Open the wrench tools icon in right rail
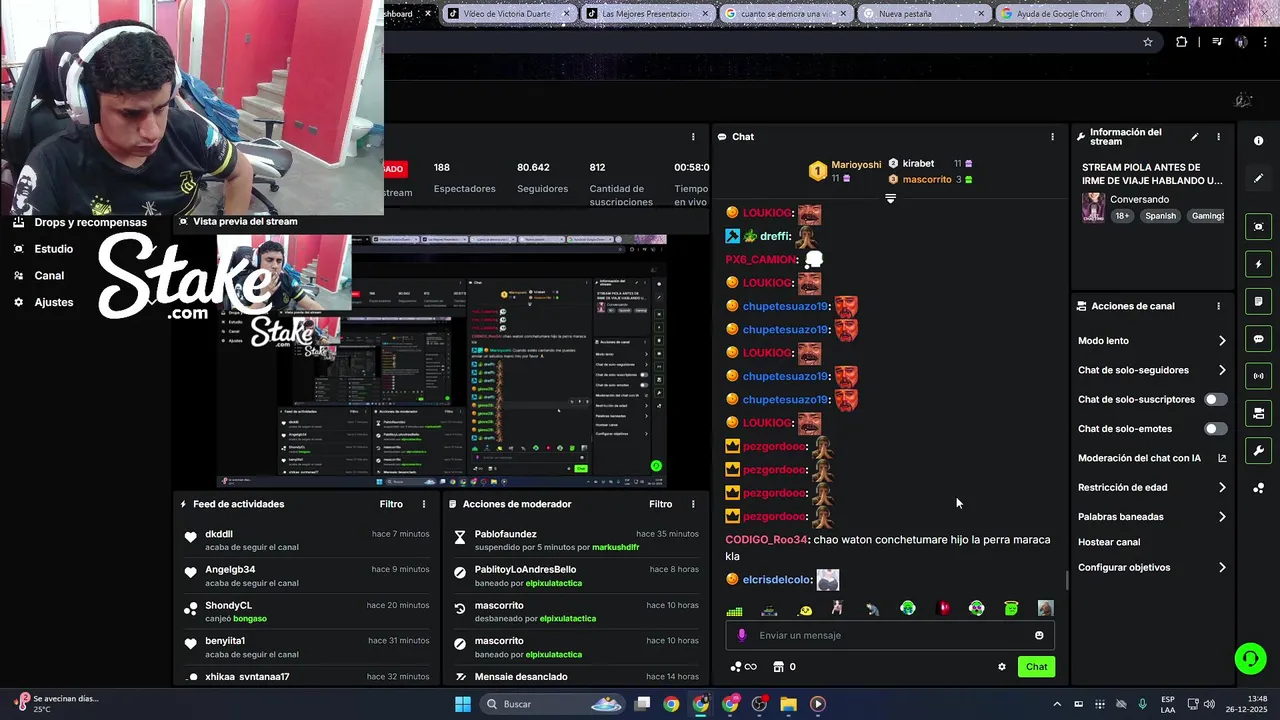1280x720 pixels. [1258, 450]
